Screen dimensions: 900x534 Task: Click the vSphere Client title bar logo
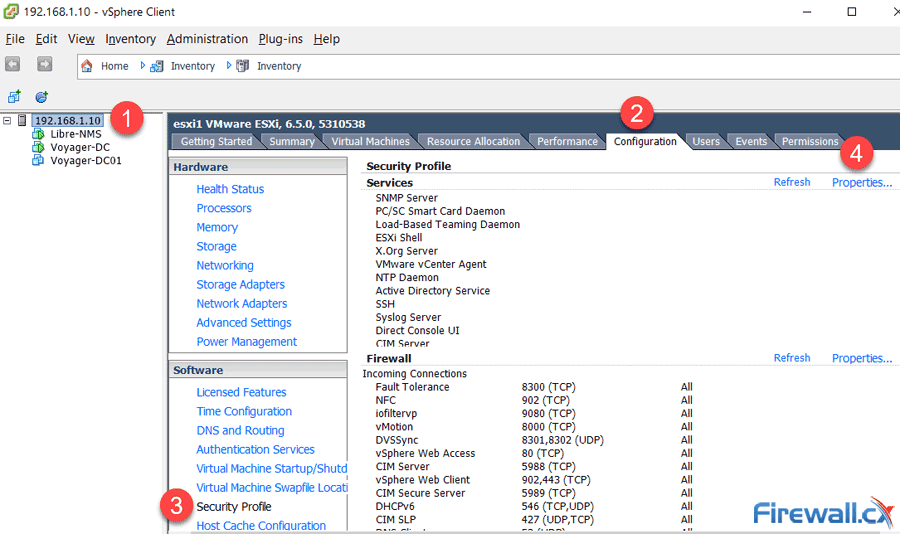(x=10, y=11)
